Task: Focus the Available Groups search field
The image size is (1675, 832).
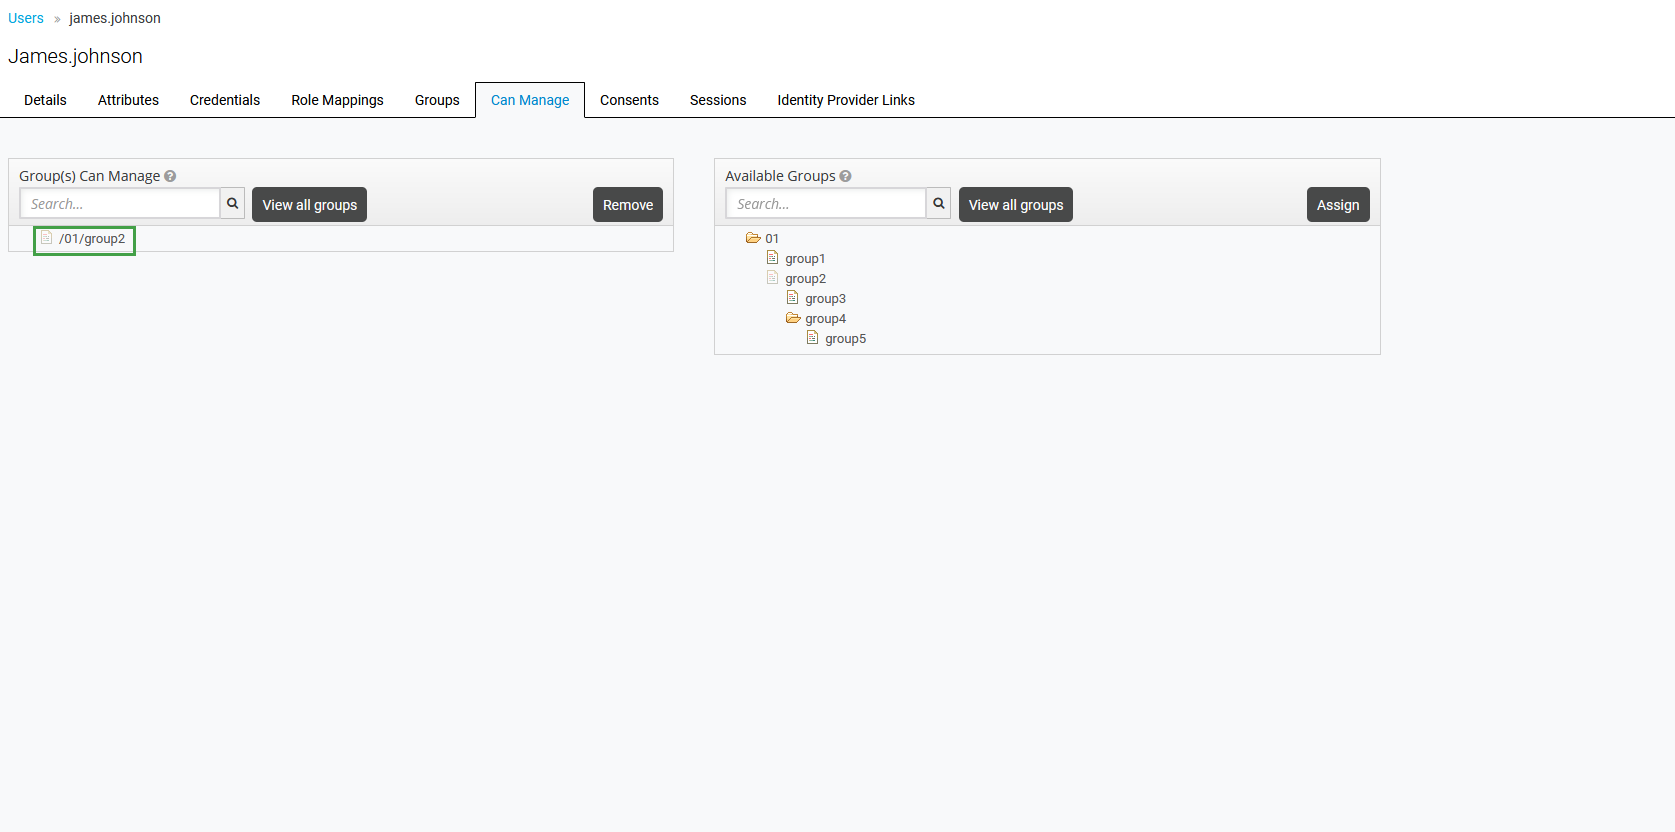Action: coord(825,204)
